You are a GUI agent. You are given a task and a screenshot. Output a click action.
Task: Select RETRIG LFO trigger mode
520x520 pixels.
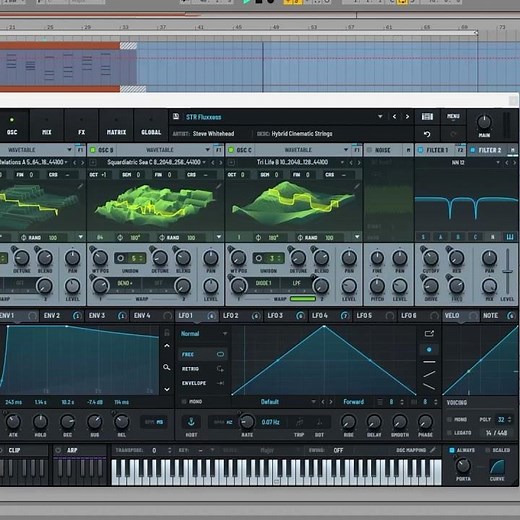(x=202, y=369)
